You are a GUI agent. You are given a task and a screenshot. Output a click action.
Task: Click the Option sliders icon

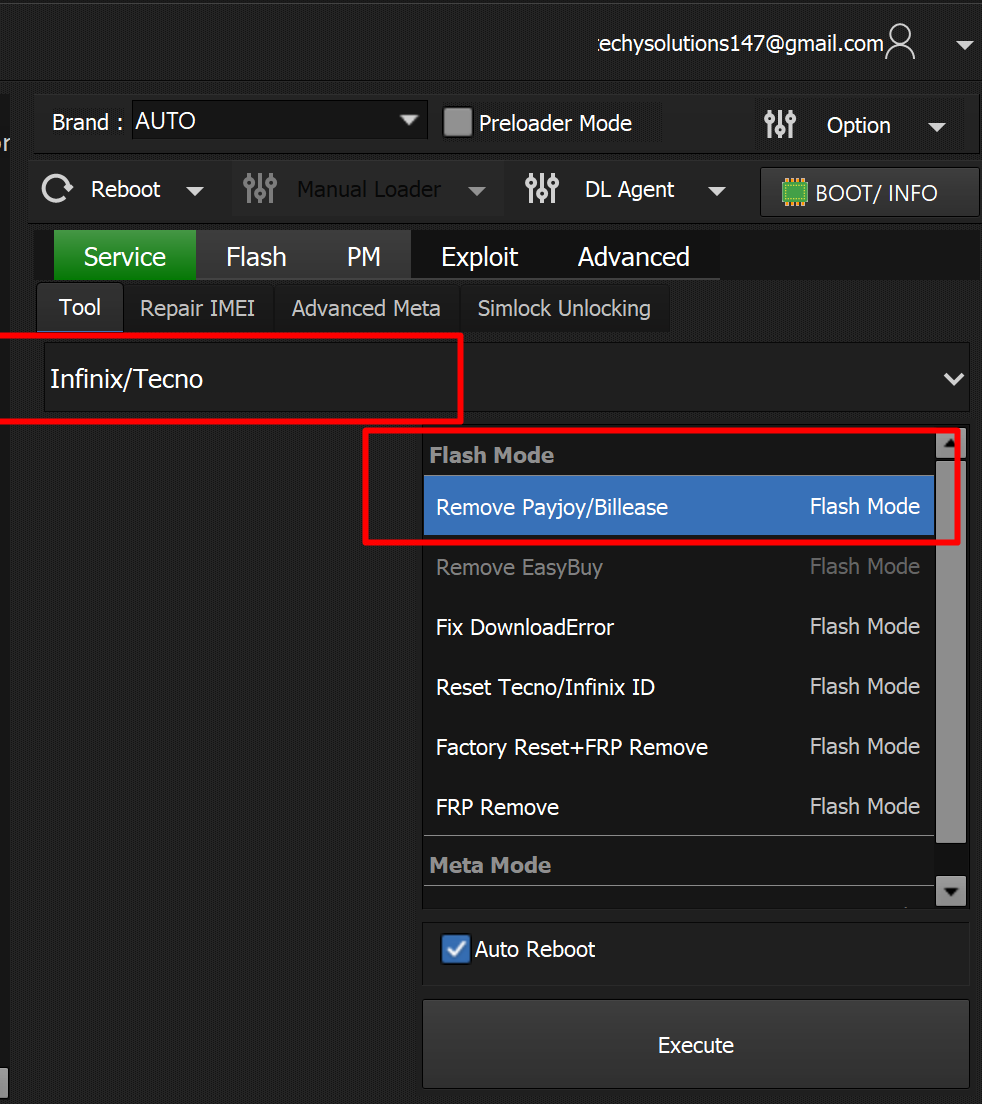[x=780, y=125]
